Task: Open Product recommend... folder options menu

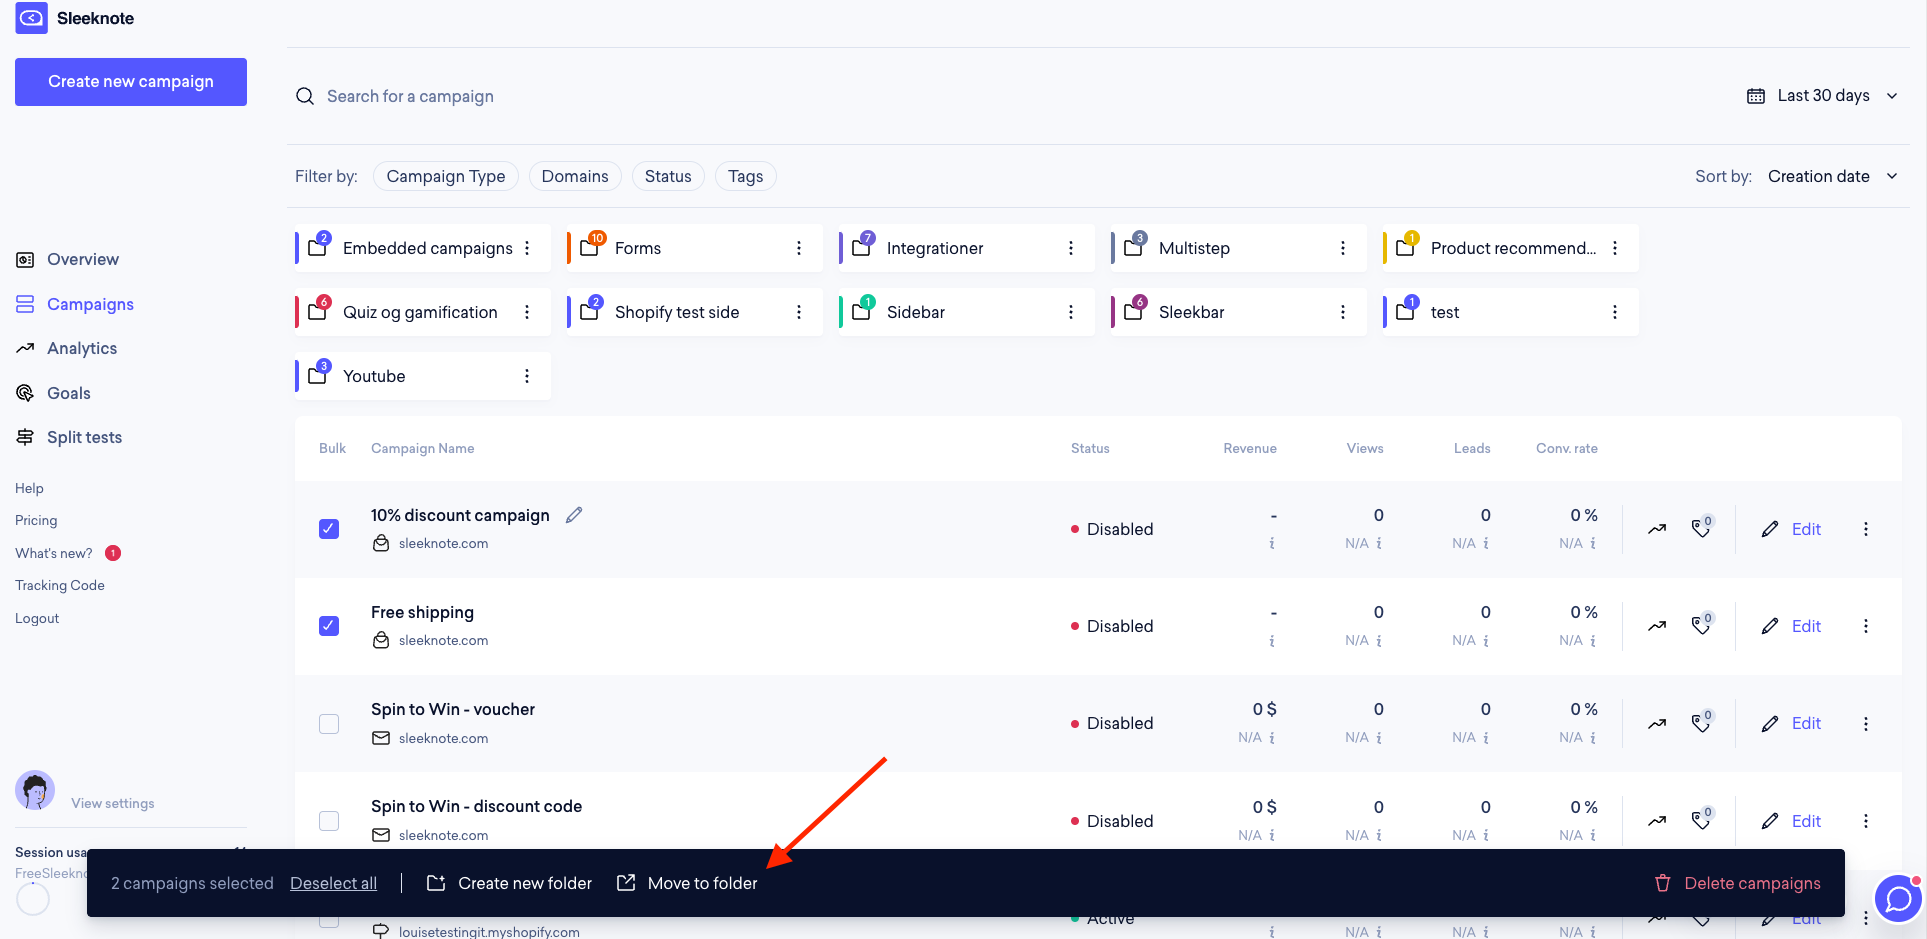Action: pos(1615,248)
